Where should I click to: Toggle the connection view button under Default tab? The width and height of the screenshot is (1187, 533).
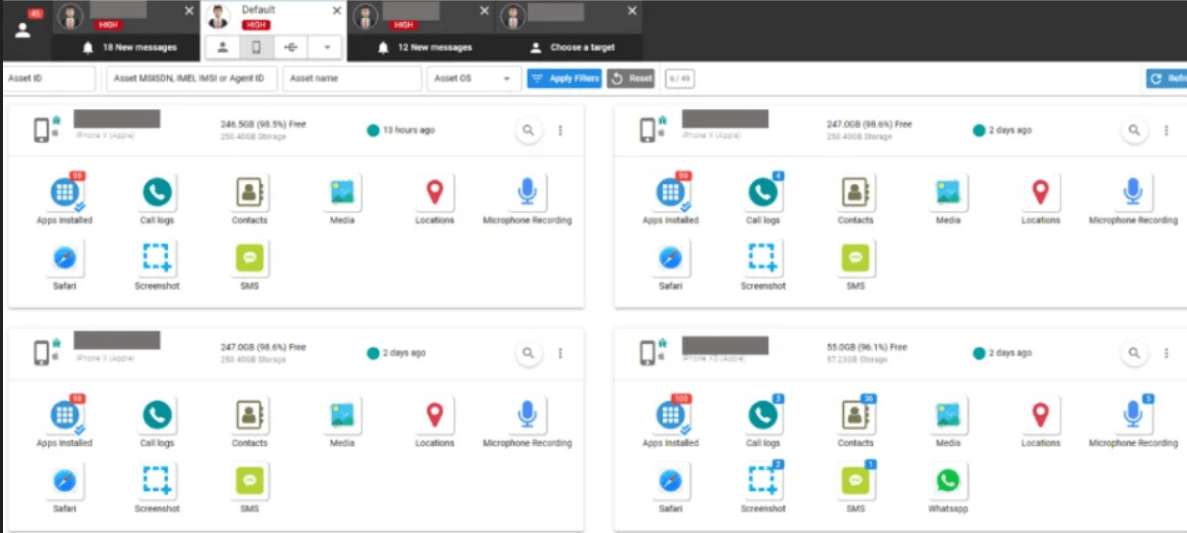(290, 47)
